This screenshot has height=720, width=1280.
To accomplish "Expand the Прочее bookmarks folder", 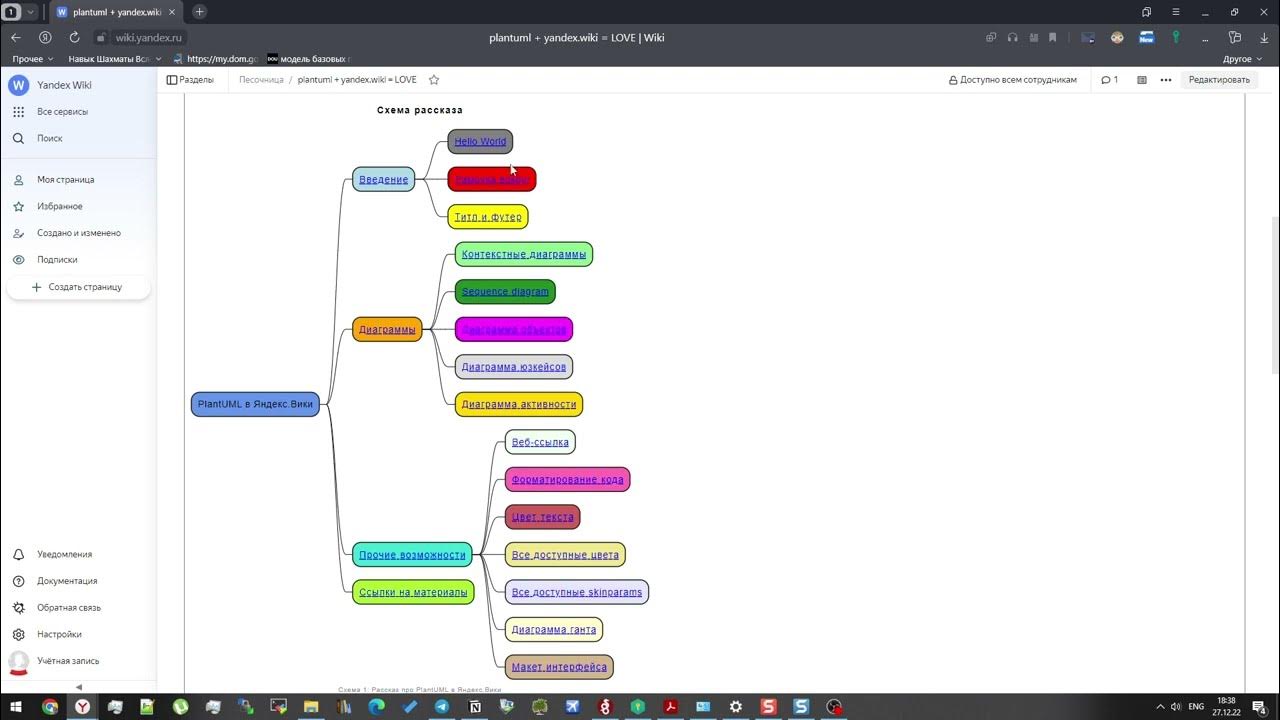I will tap(32, 59).
